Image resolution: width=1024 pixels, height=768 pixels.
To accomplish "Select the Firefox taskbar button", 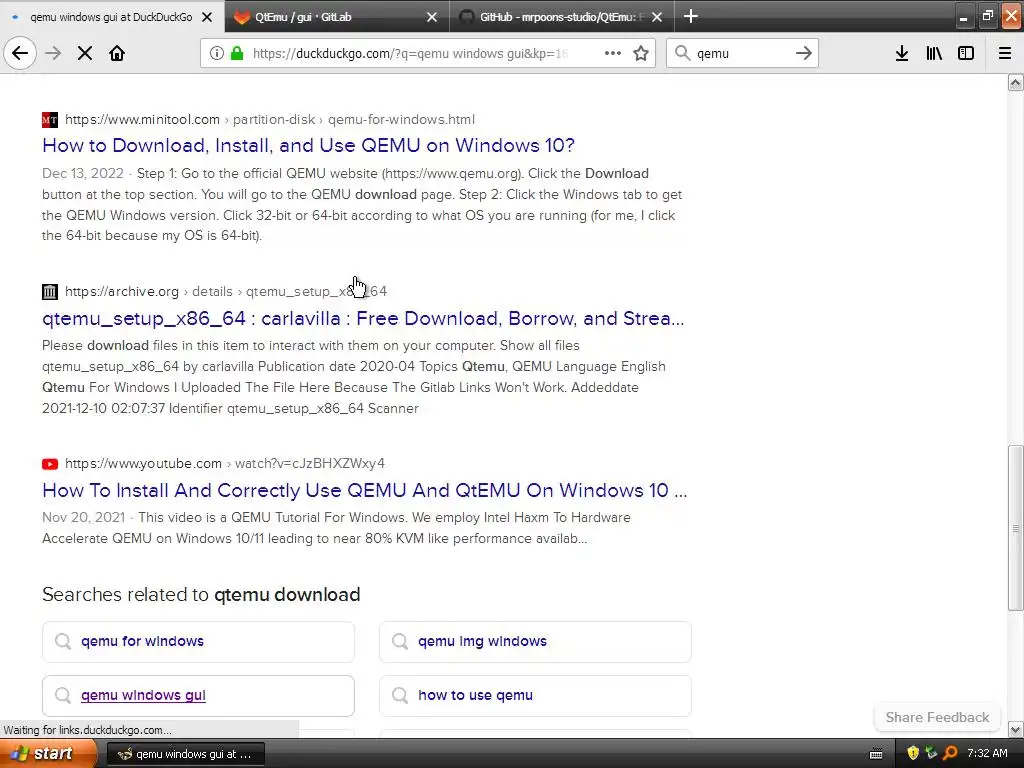I will coord(185,754).
